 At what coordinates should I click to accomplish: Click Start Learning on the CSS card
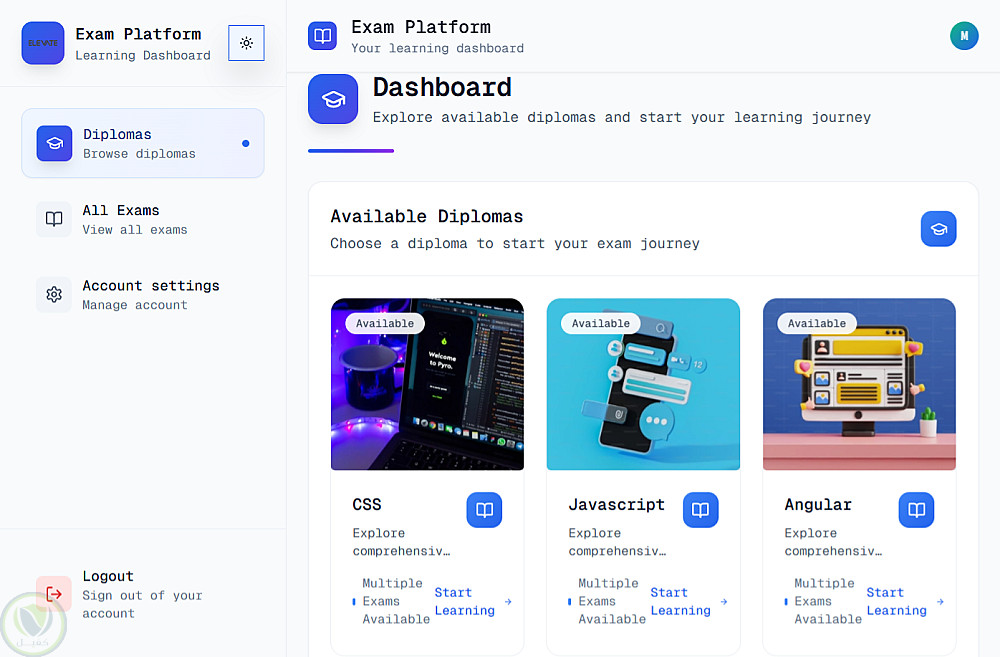click(x=464, y=602)
